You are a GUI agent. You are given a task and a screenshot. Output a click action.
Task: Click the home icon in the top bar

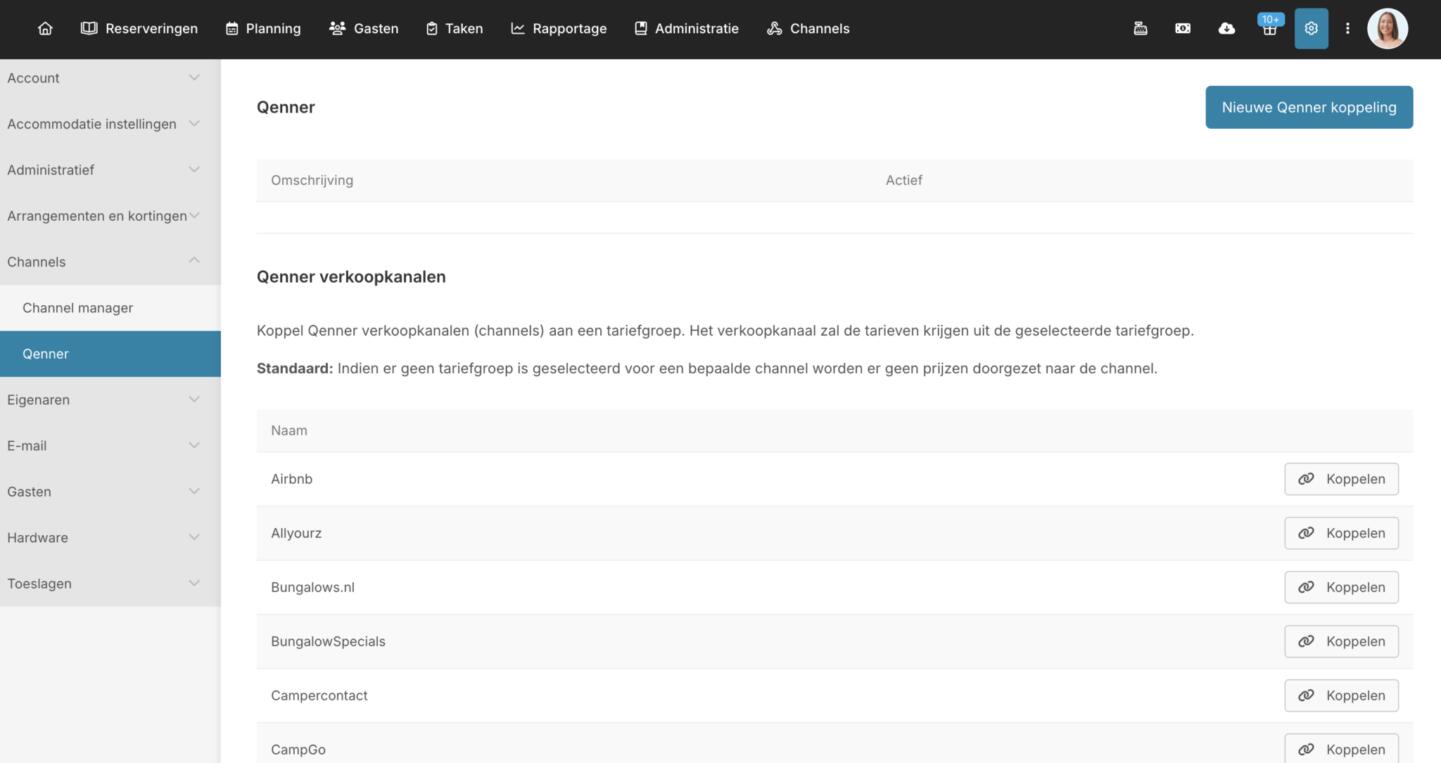coord(45,29)
